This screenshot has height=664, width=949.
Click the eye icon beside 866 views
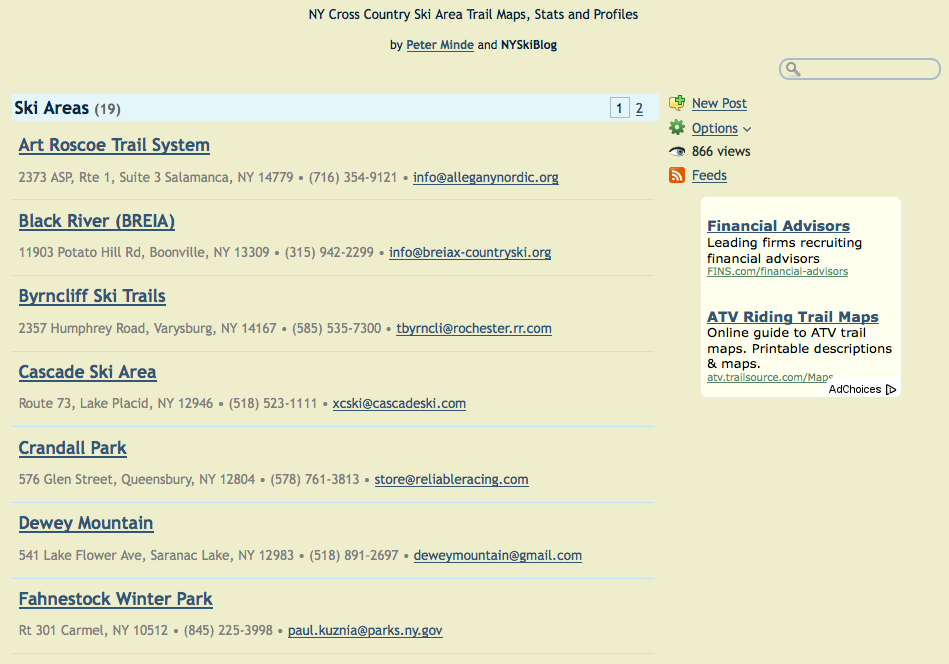coord(677,152)
